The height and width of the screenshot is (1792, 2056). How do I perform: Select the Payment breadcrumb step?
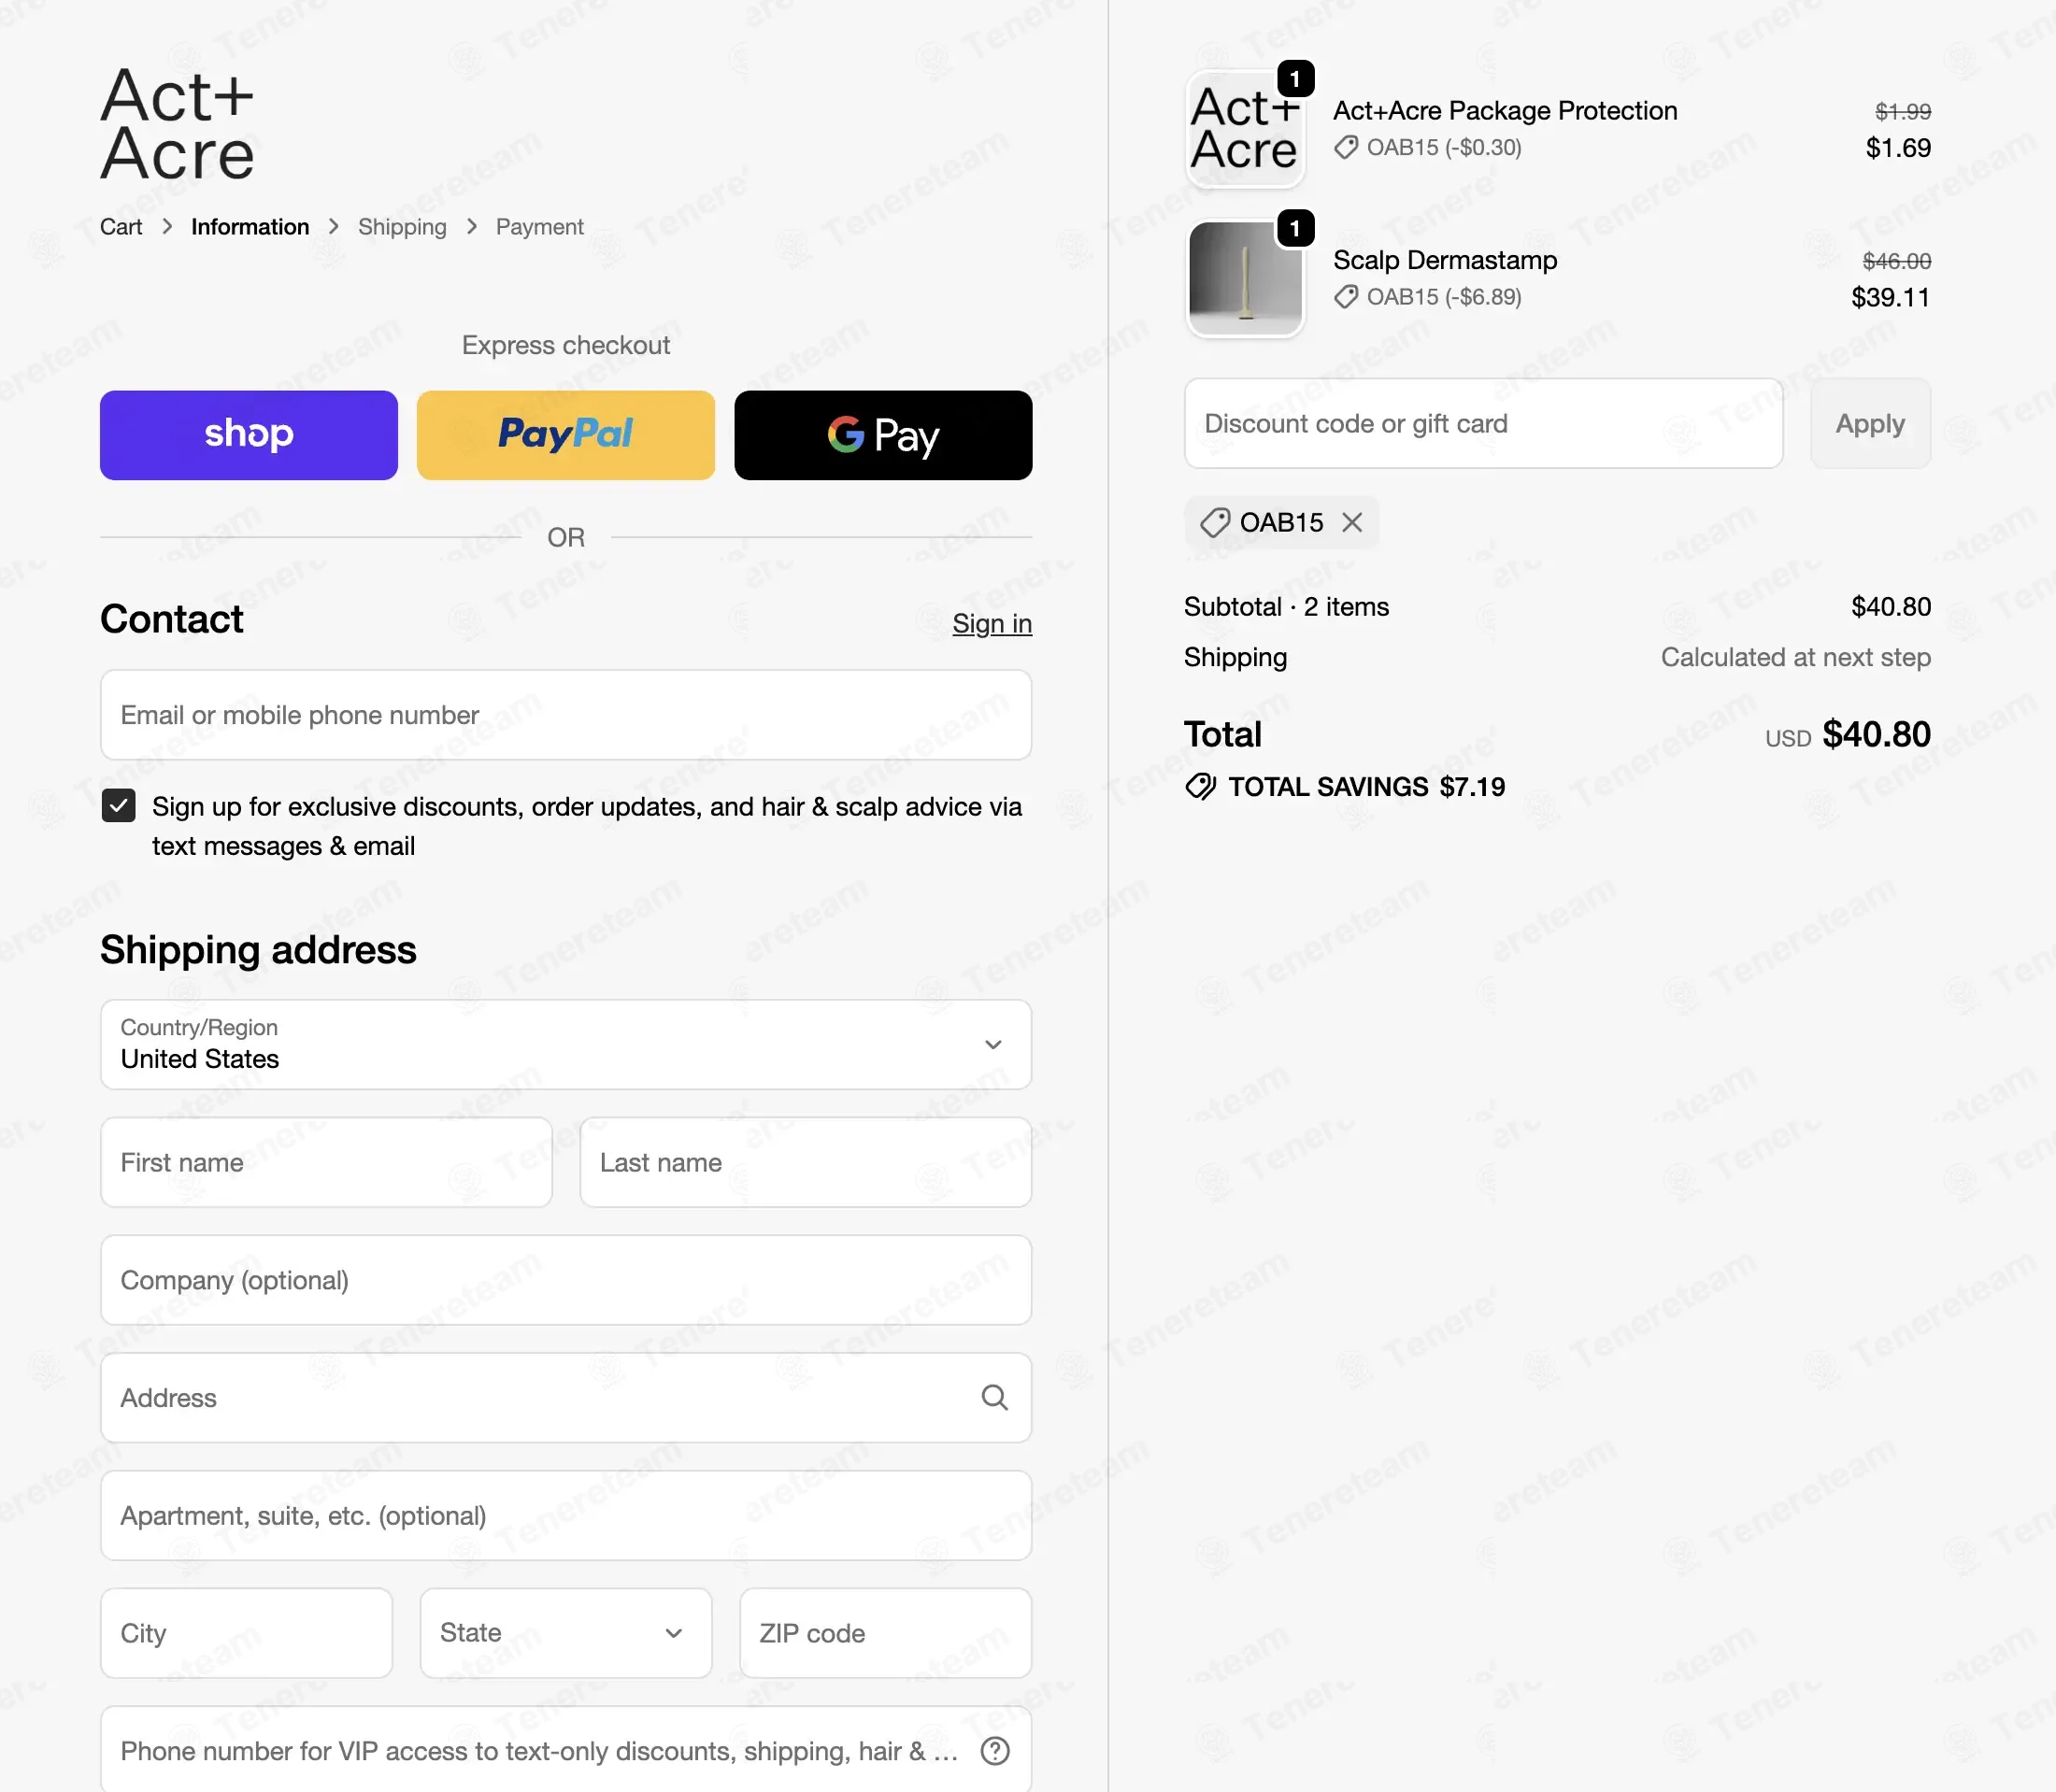pos(539,227)
